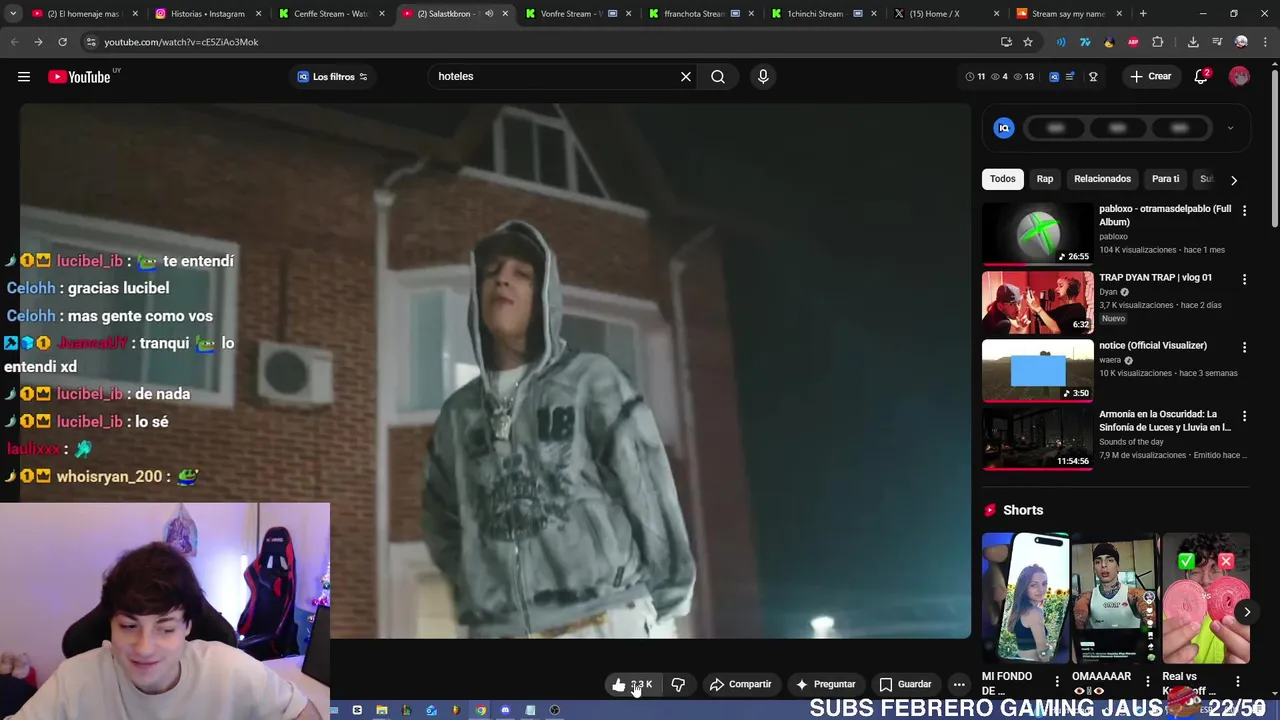Open the Preguntar AI button
This screenshot has width=1280, height=720.
825,685
